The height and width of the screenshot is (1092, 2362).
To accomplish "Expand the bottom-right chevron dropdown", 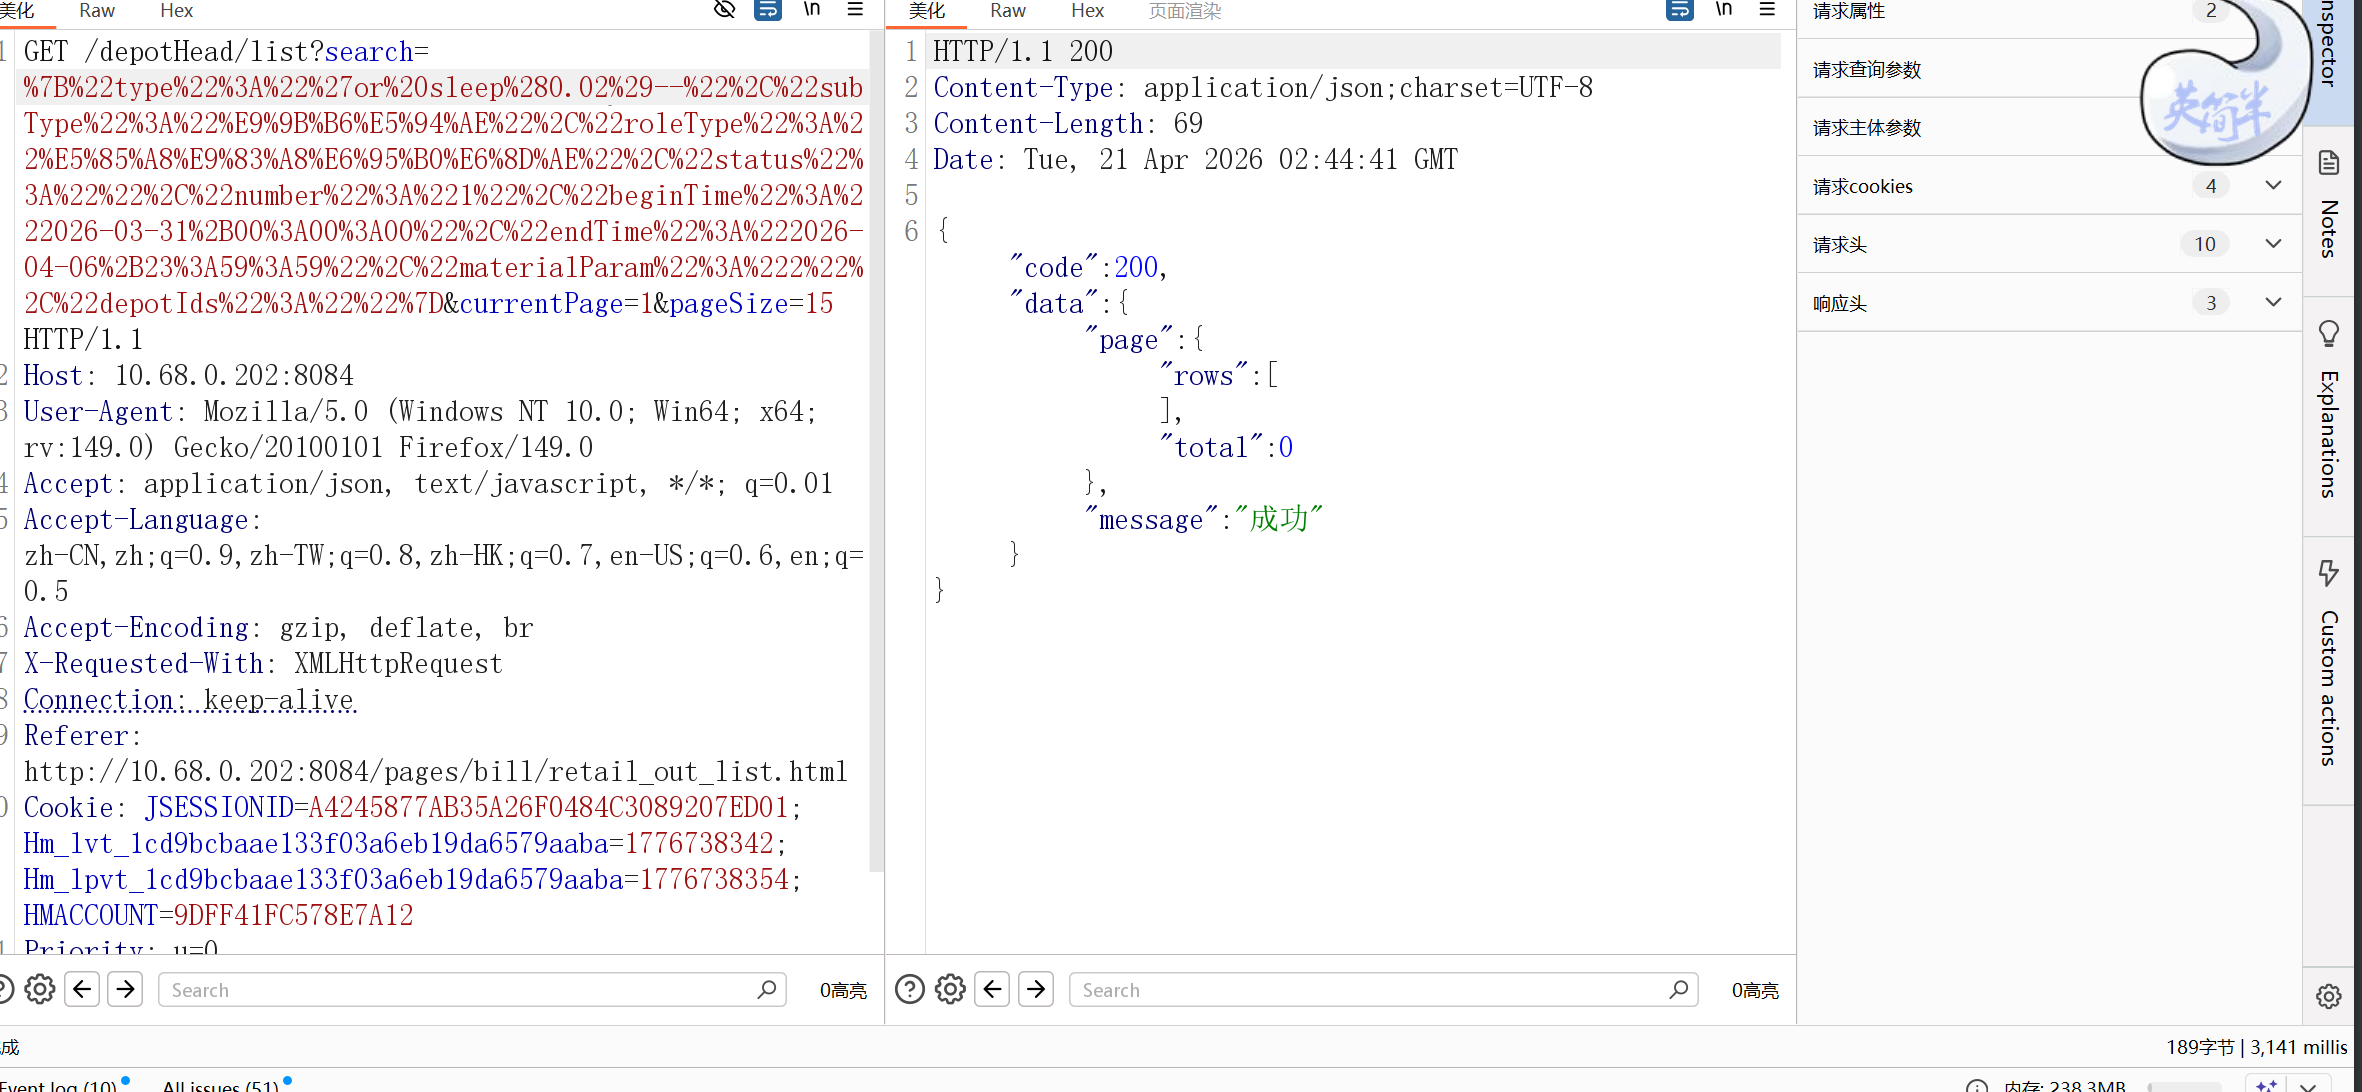I will coord(2308,1086).
